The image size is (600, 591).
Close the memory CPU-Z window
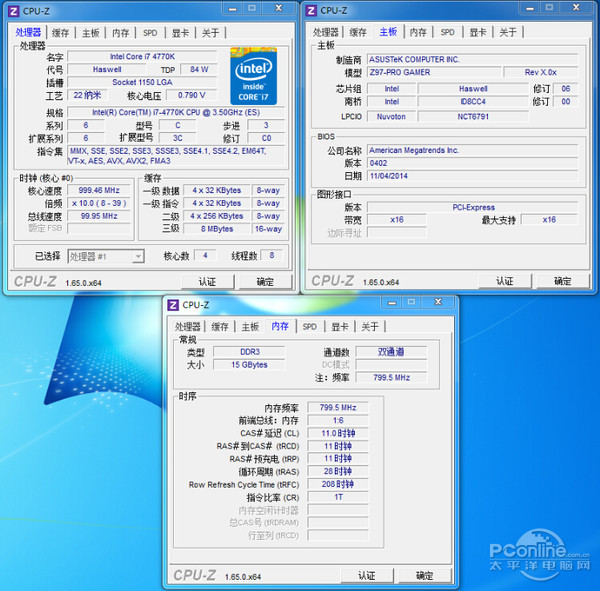tap(438, 302)
